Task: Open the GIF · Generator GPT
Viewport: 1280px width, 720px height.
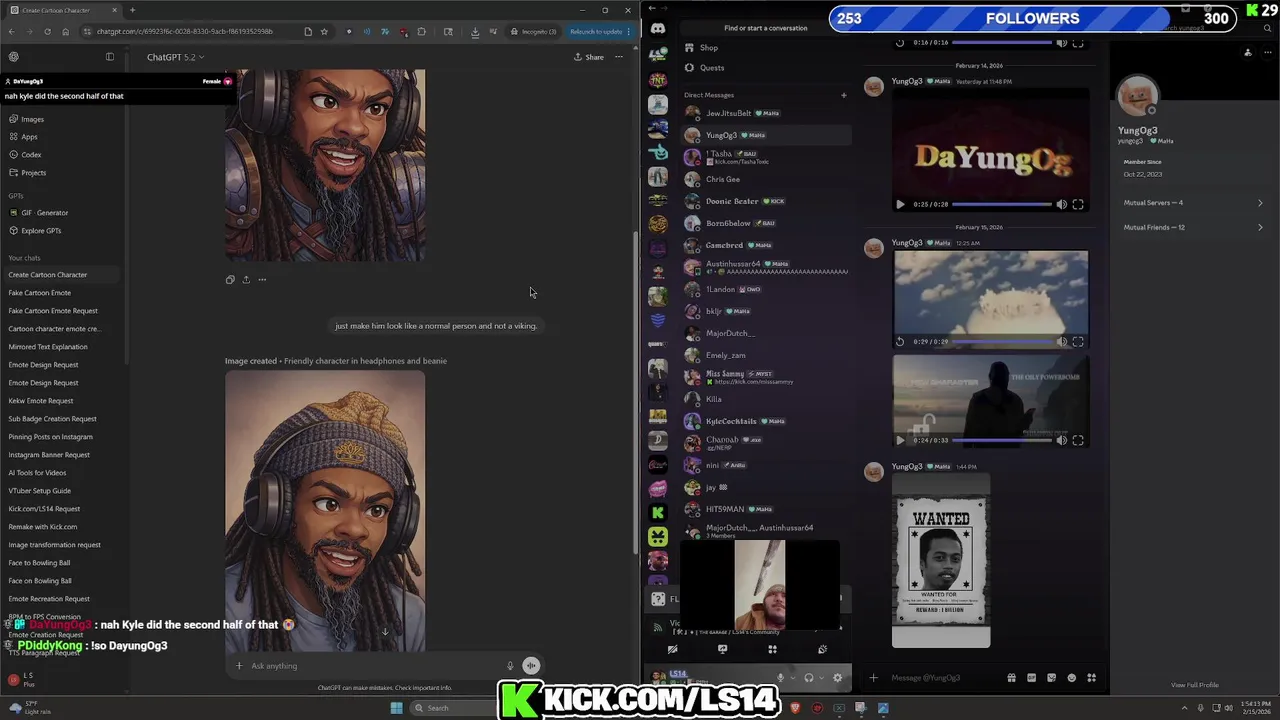Action: [x=64, y=213]
